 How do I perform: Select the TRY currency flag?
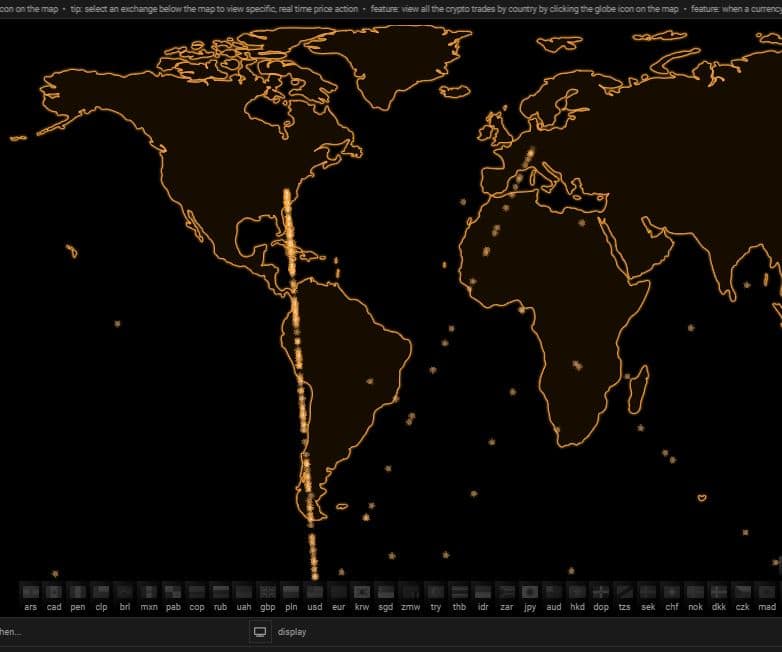click(x=435, y=591)
